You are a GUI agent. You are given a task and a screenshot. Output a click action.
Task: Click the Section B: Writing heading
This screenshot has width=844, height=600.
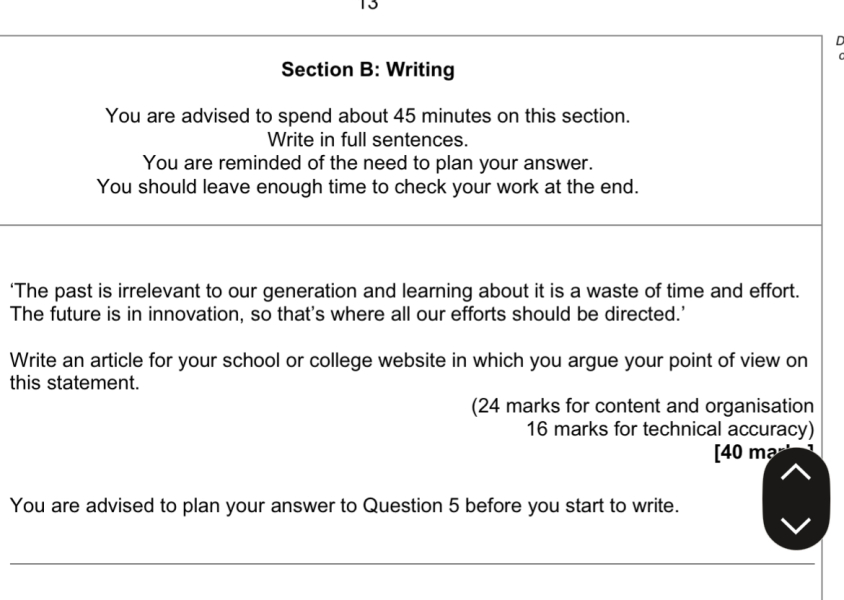(368, 69)
